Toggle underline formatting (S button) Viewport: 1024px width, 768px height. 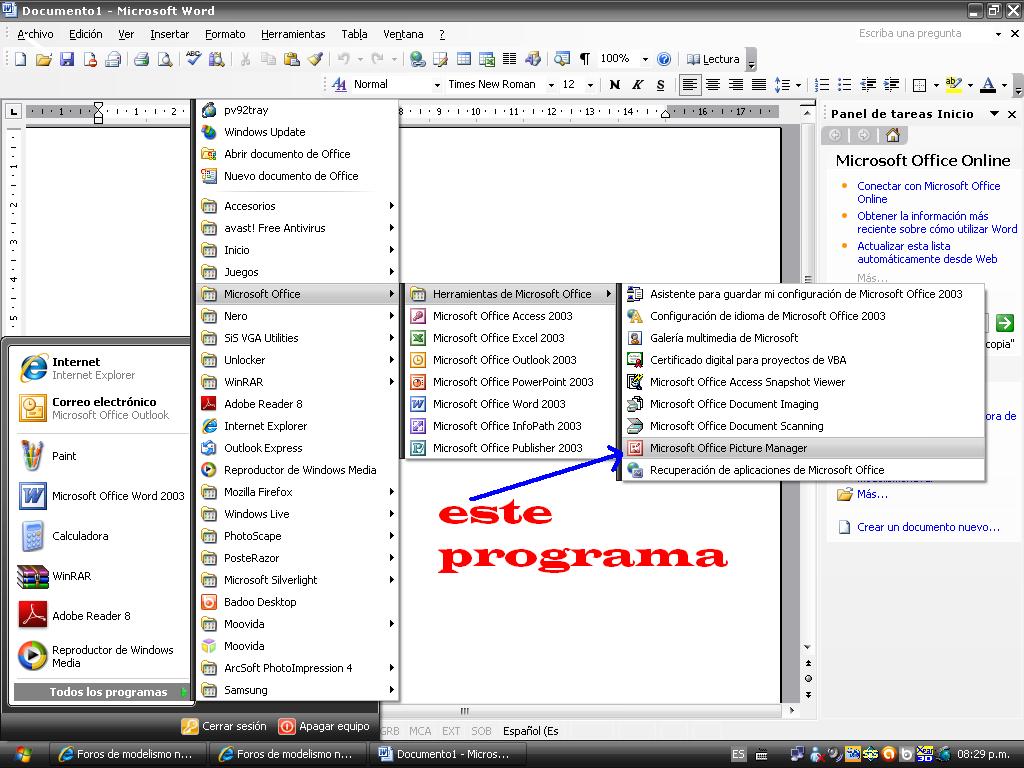660,84
